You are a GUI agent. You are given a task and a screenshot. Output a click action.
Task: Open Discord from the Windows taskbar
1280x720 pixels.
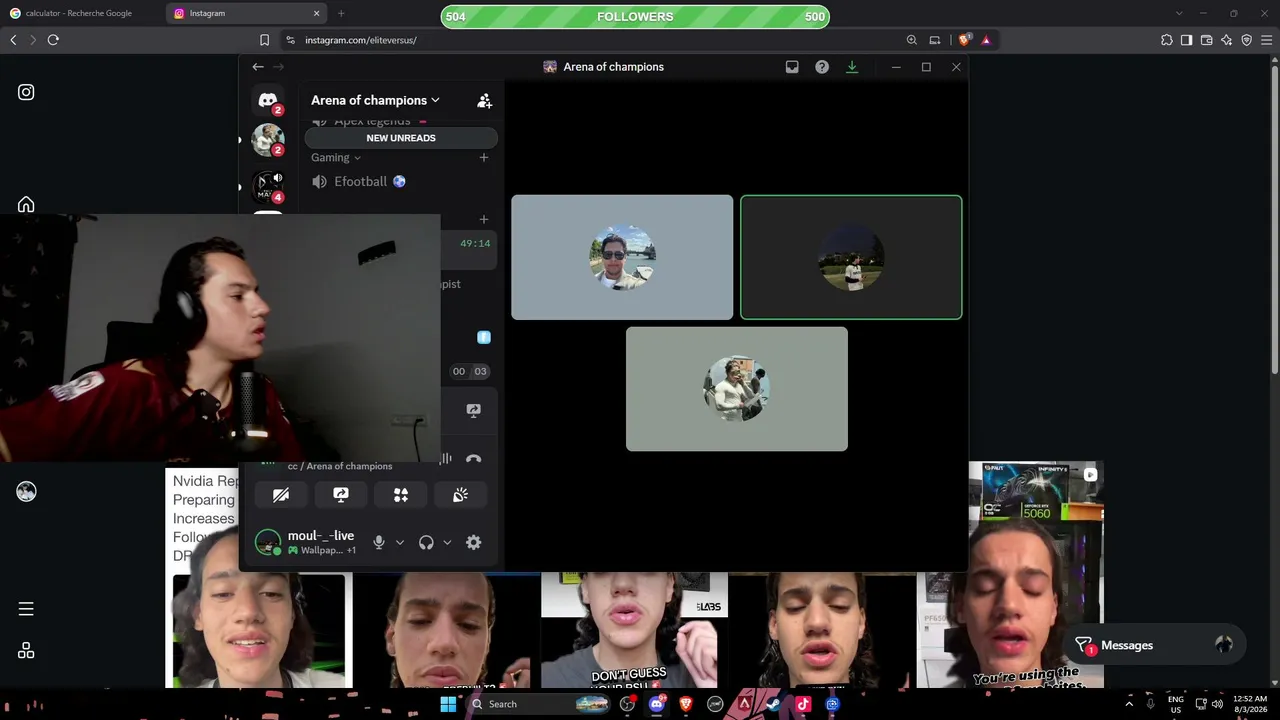pyautogui.click(x=657, y=704)
